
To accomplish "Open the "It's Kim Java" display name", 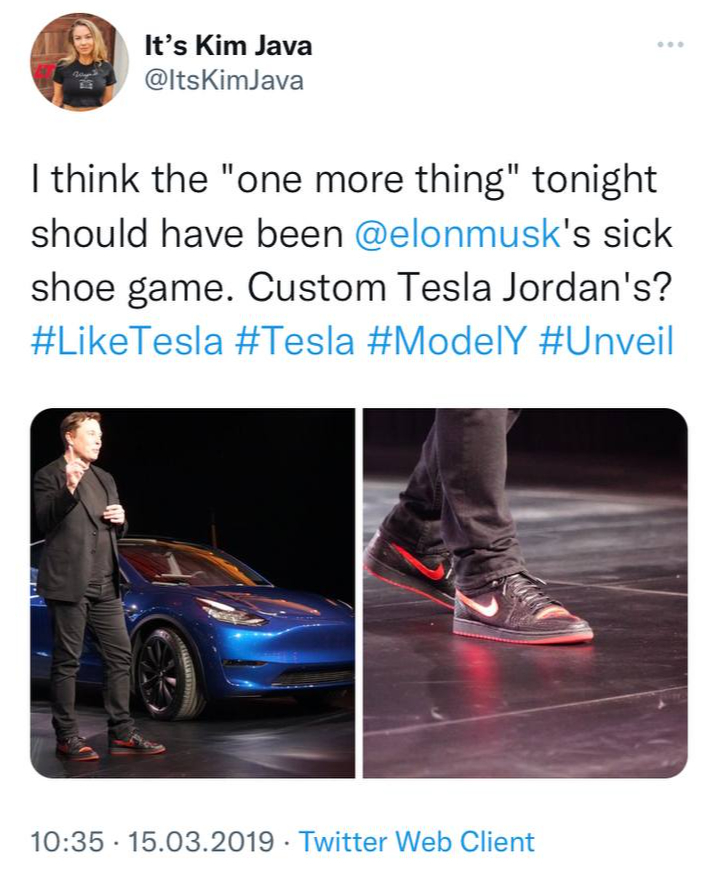I will (x=228, y=45).
